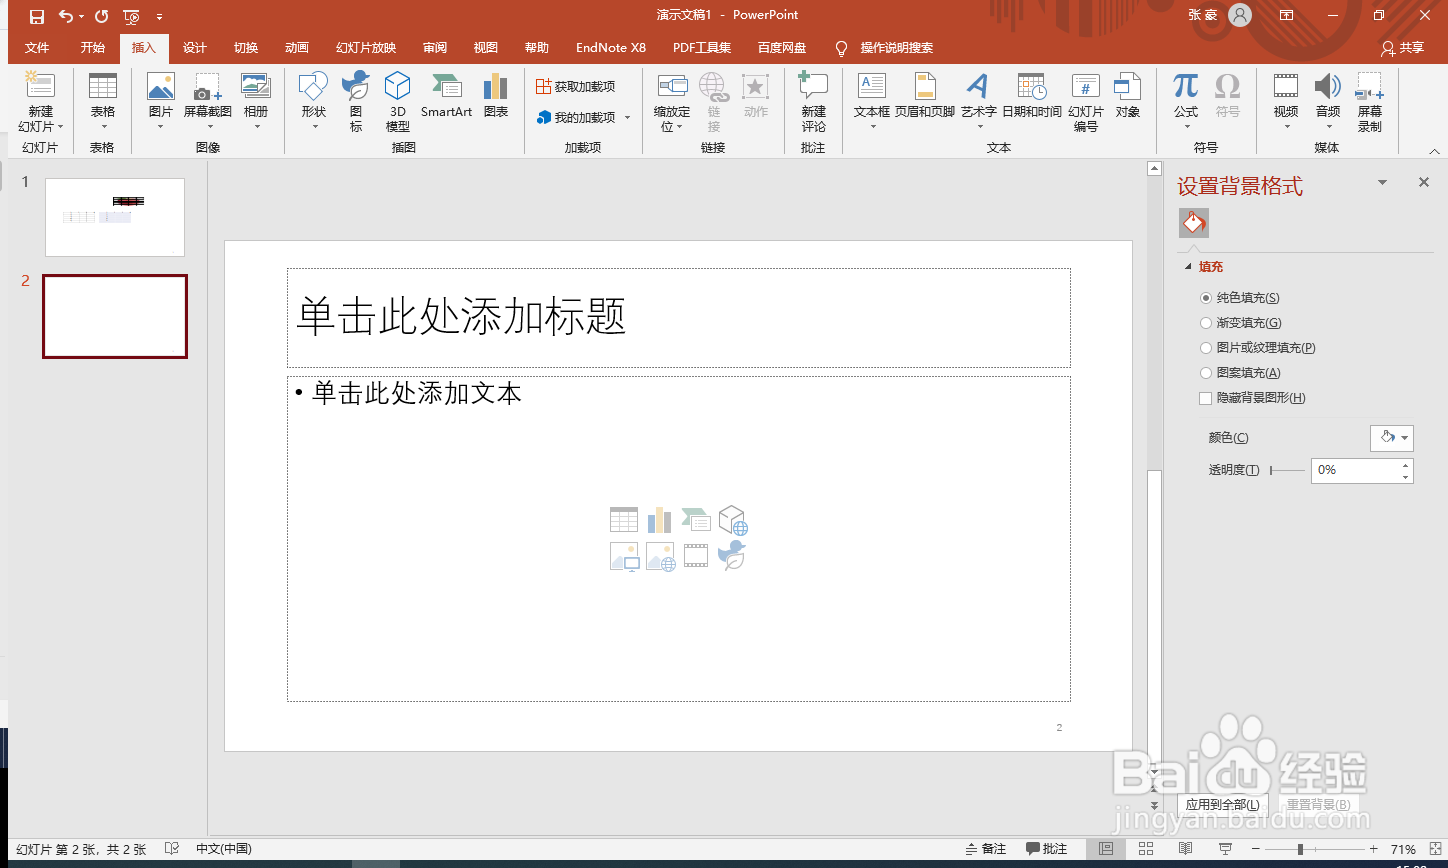Switch to reading view in status bar

click(x=1186, y=849)
